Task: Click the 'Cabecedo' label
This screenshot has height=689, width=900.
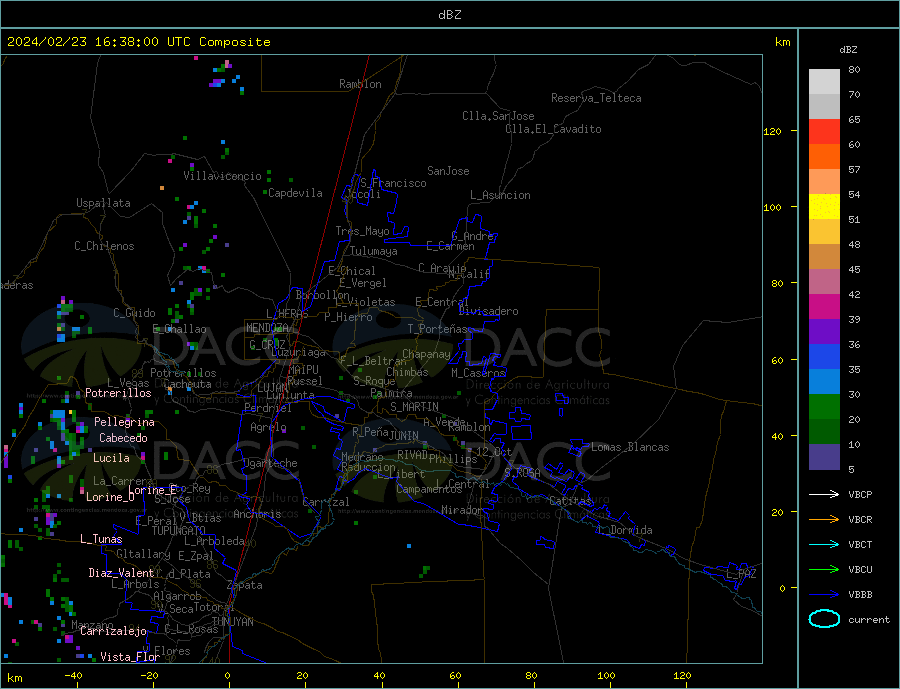Action: [123, 438]
